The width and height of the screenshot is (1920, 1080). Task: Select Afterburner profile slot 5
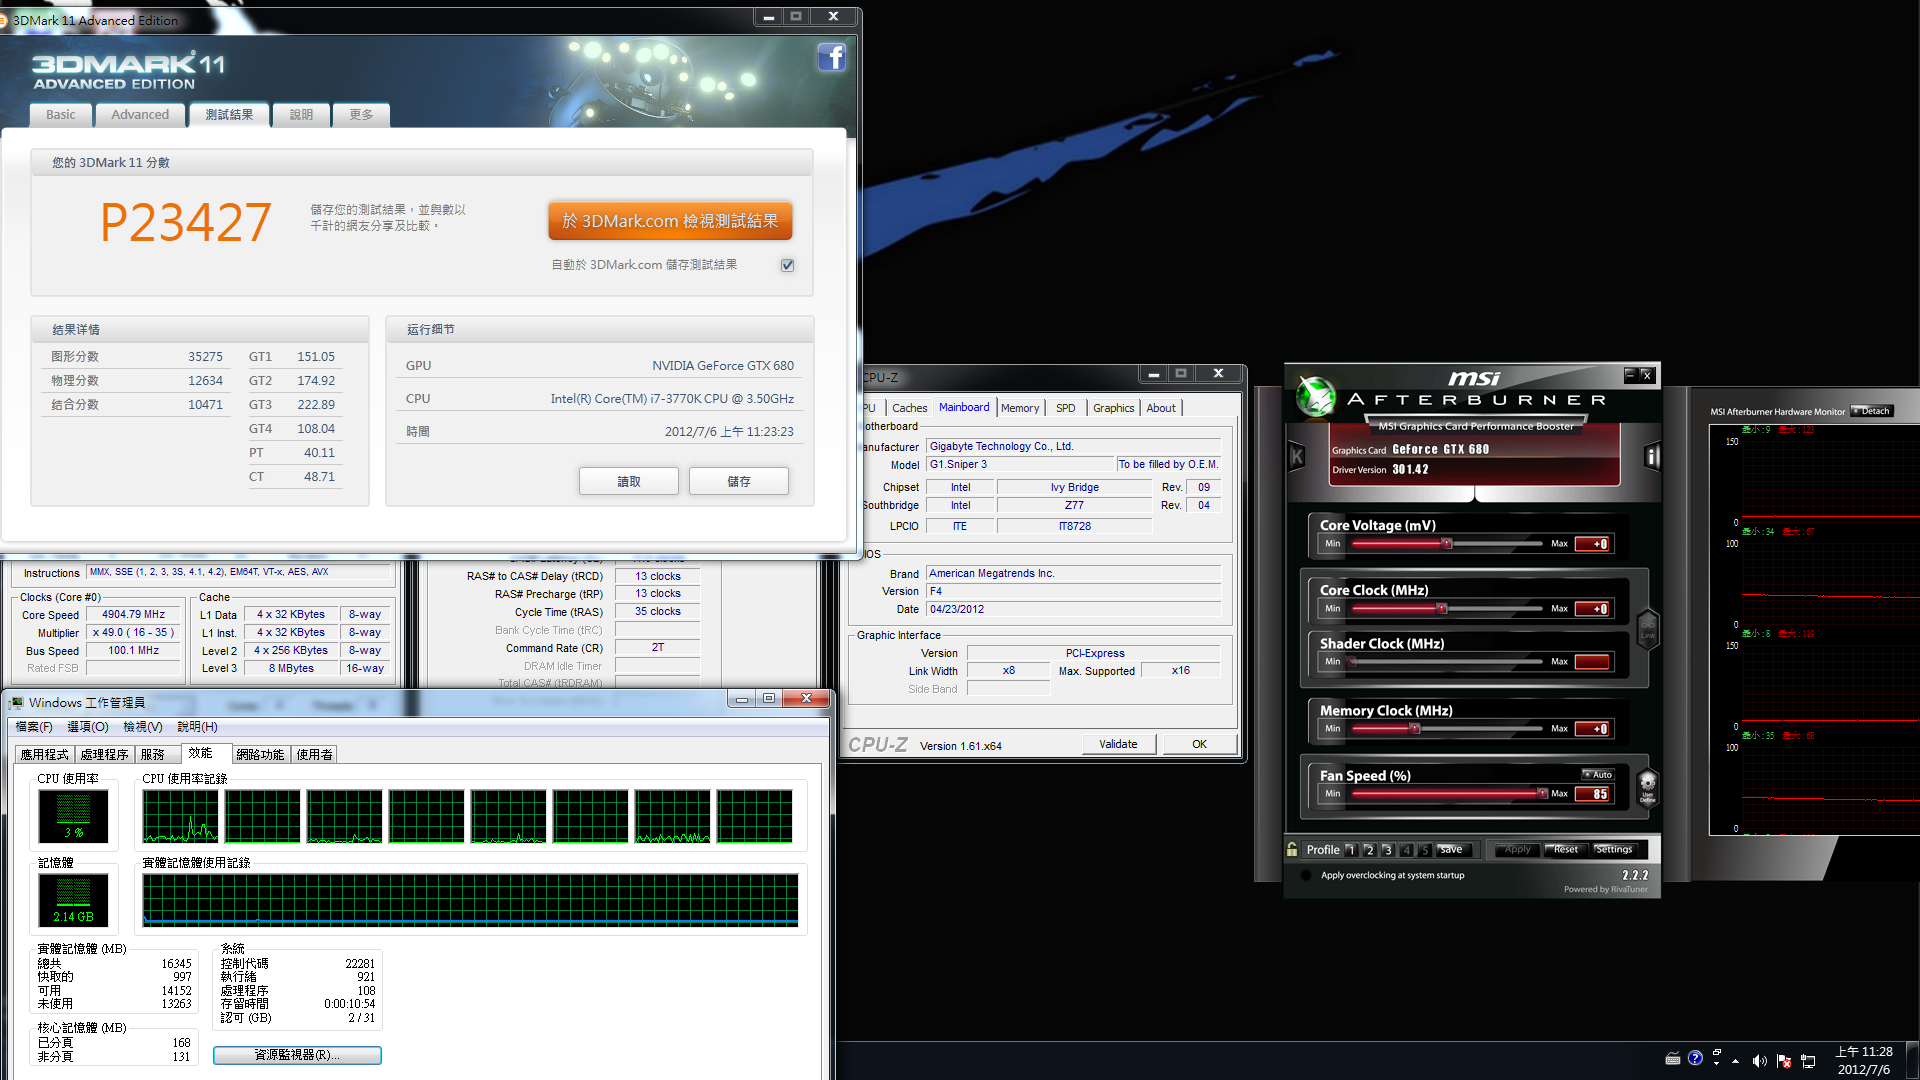click(x=1424, y=850)
